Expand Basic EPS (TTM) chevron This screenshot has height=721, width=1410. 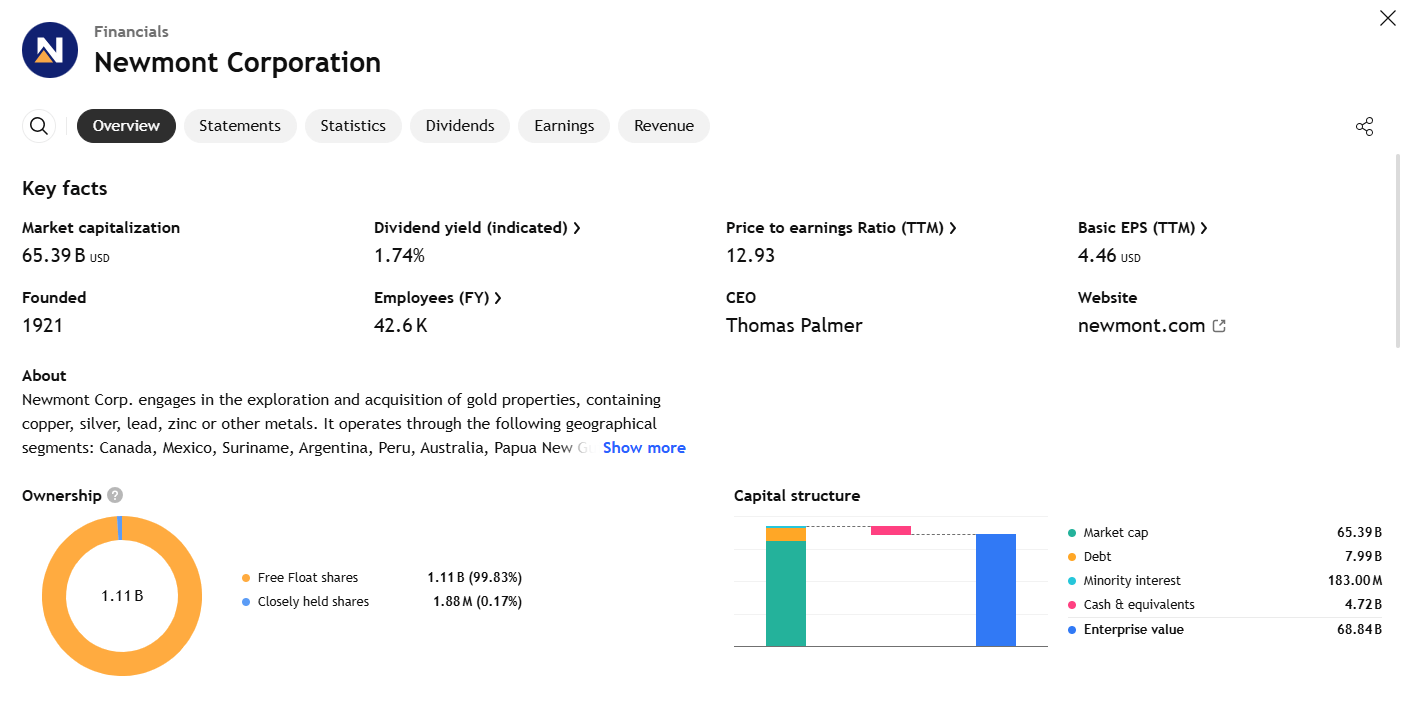1204,228
